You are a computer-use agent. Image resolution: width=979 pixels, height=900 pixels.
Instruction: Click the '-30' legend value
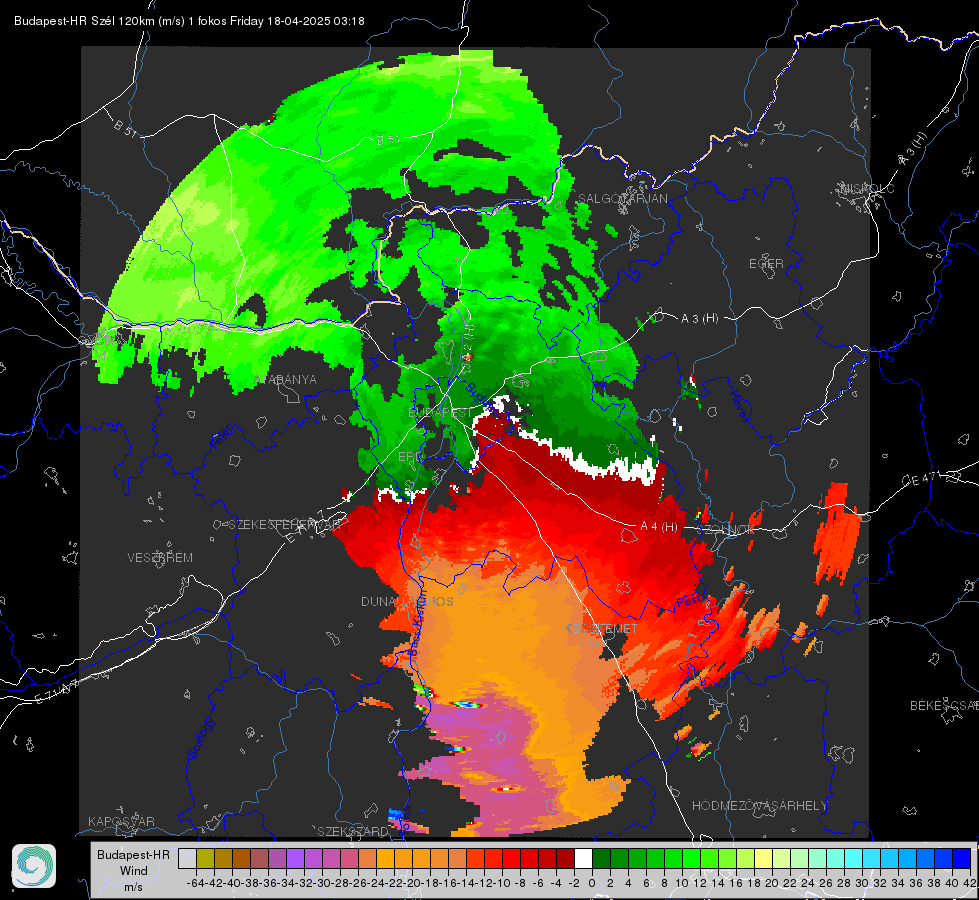[322, 883]
